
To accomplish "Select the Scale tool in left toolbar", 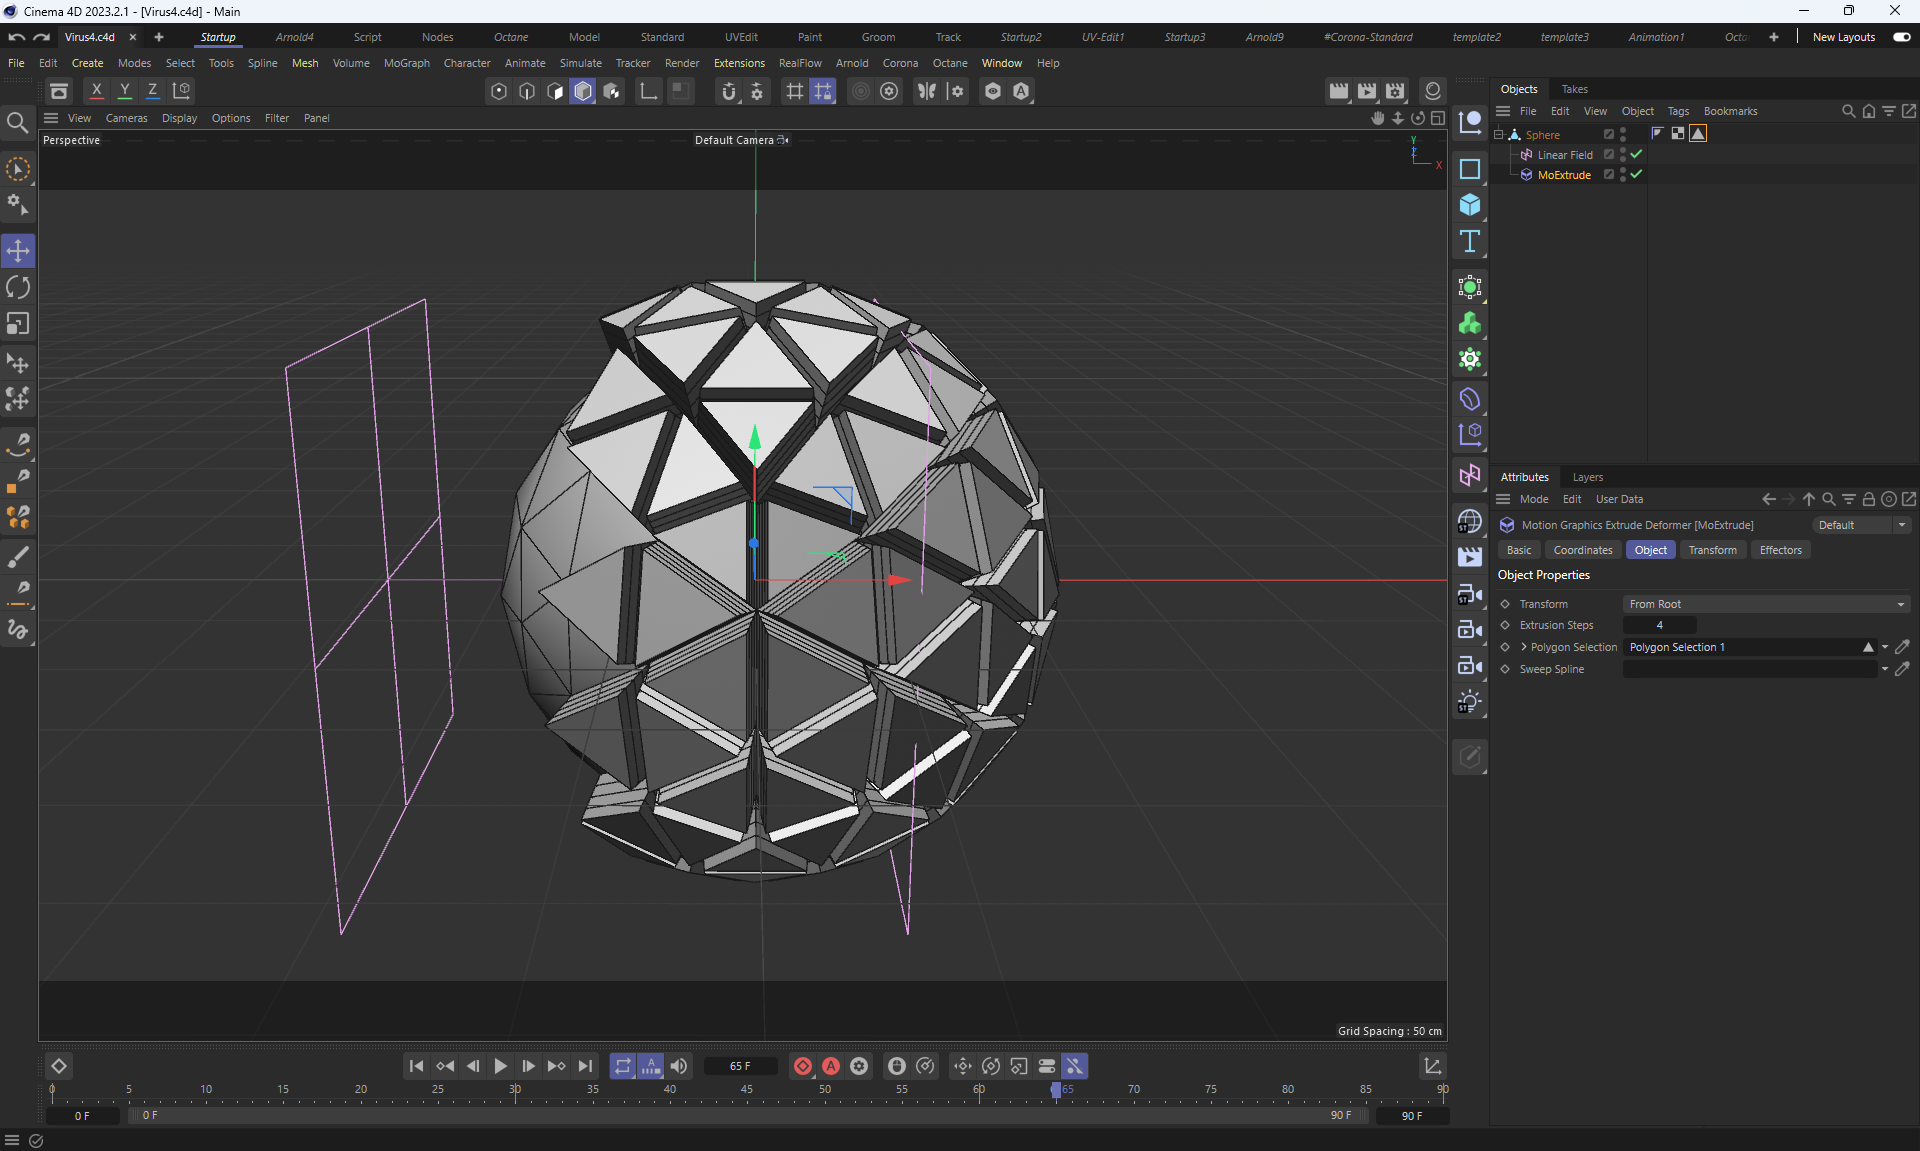I will coord(18,324).
